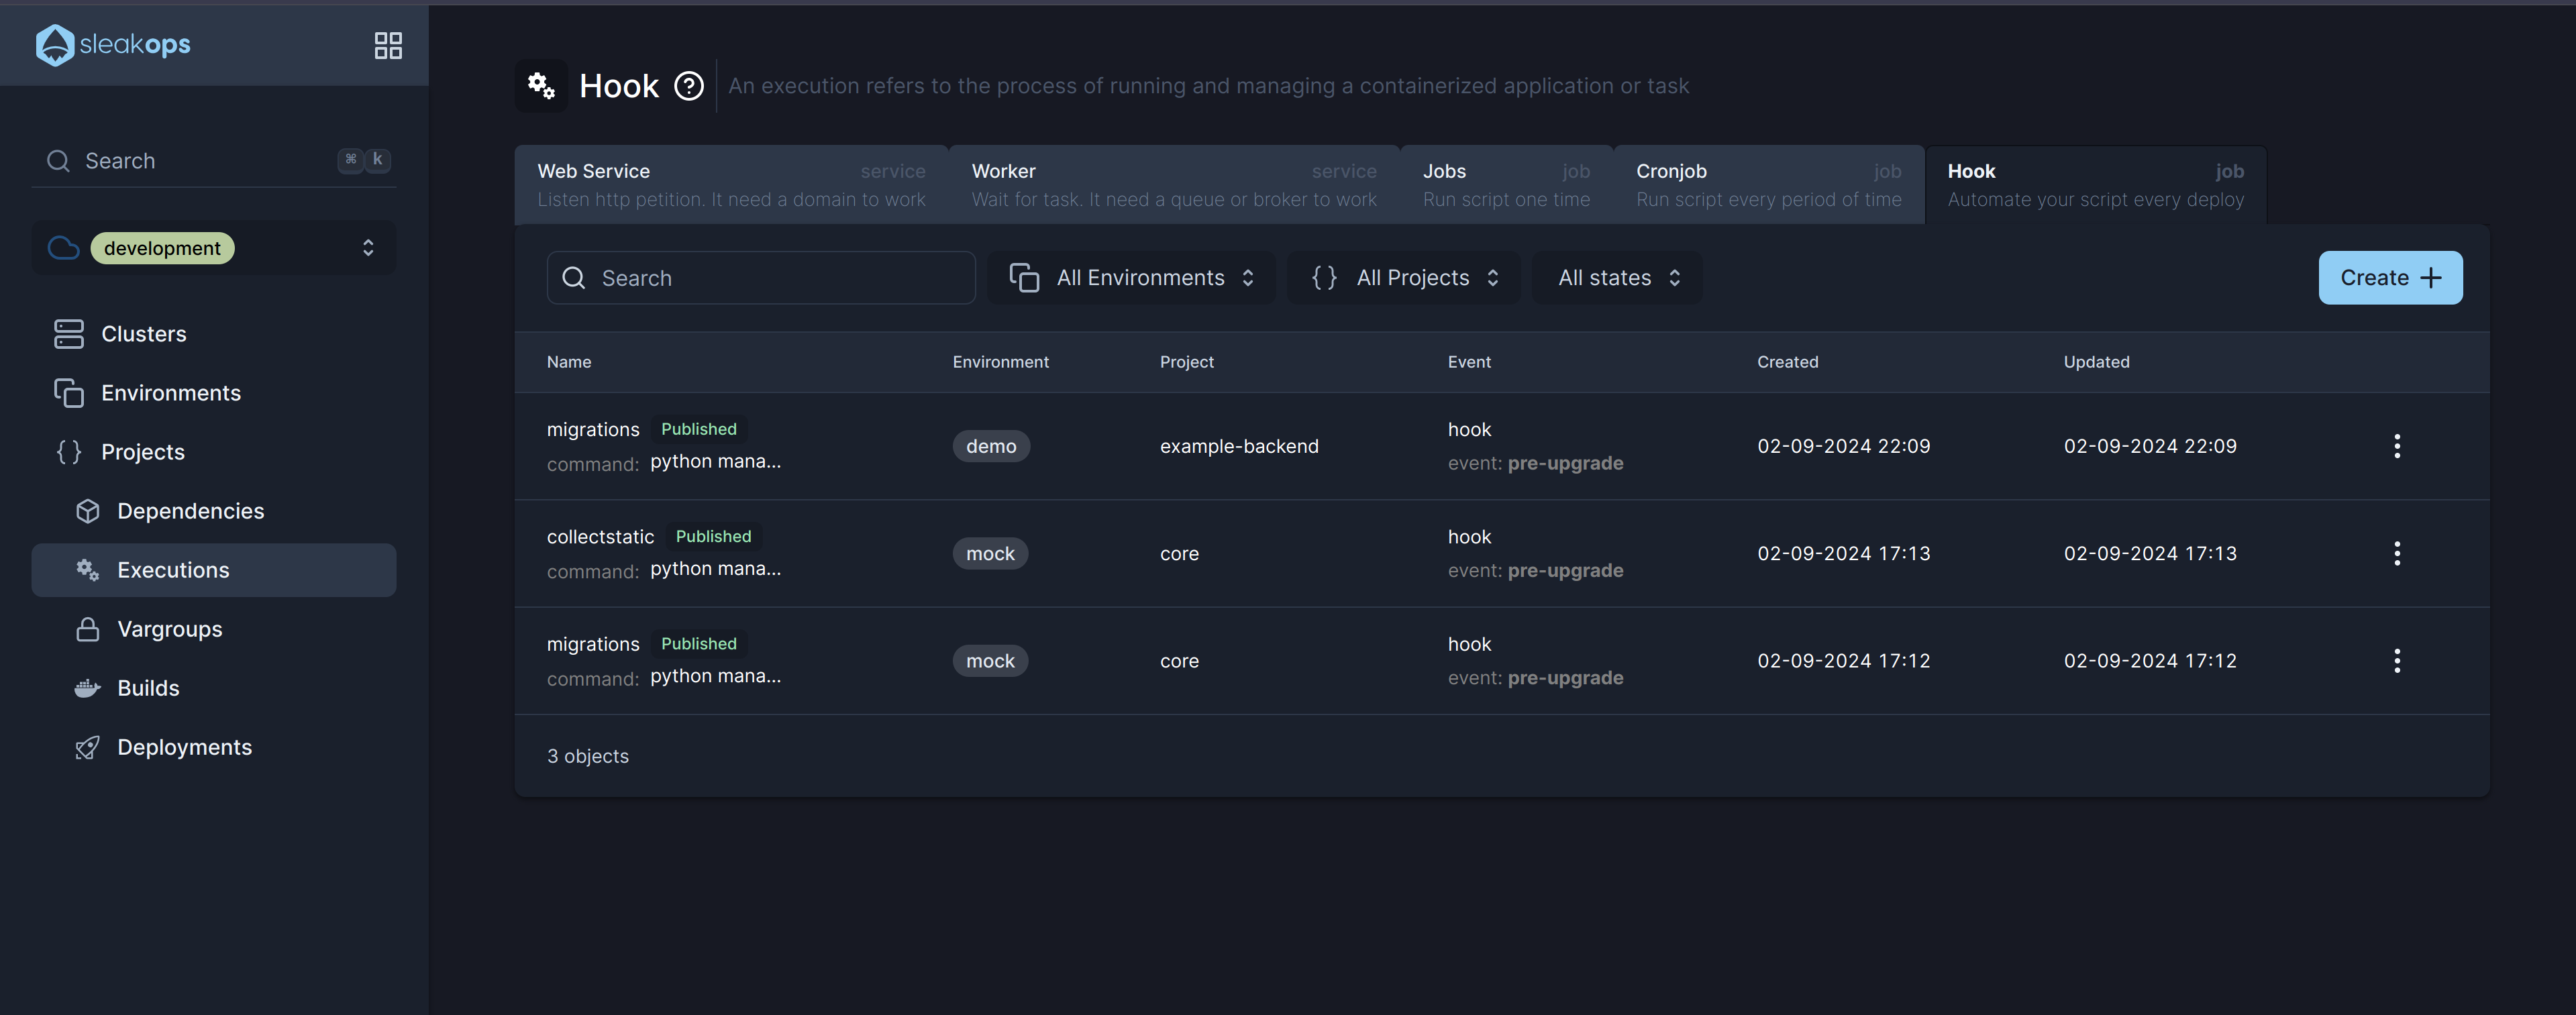Click the Environments copy icon
This screenshot has width=2576, height=1015.
click(x=69, y=393)
